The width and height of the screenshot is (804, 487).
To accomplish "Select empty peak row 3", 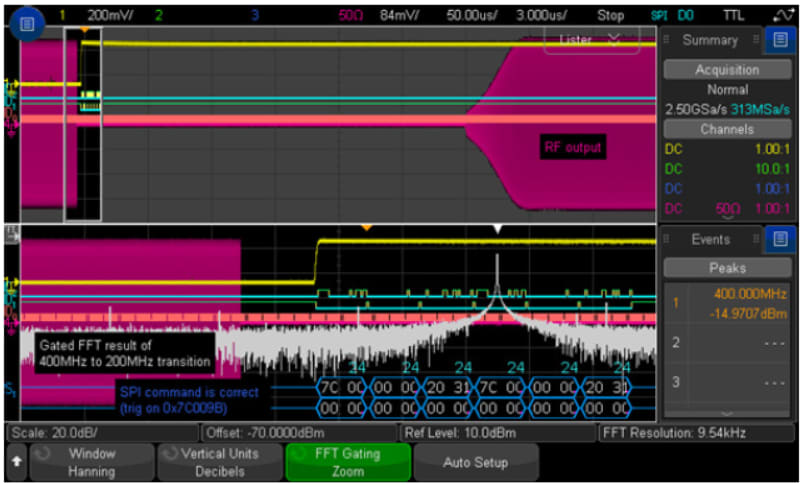I will click(727, 382).
